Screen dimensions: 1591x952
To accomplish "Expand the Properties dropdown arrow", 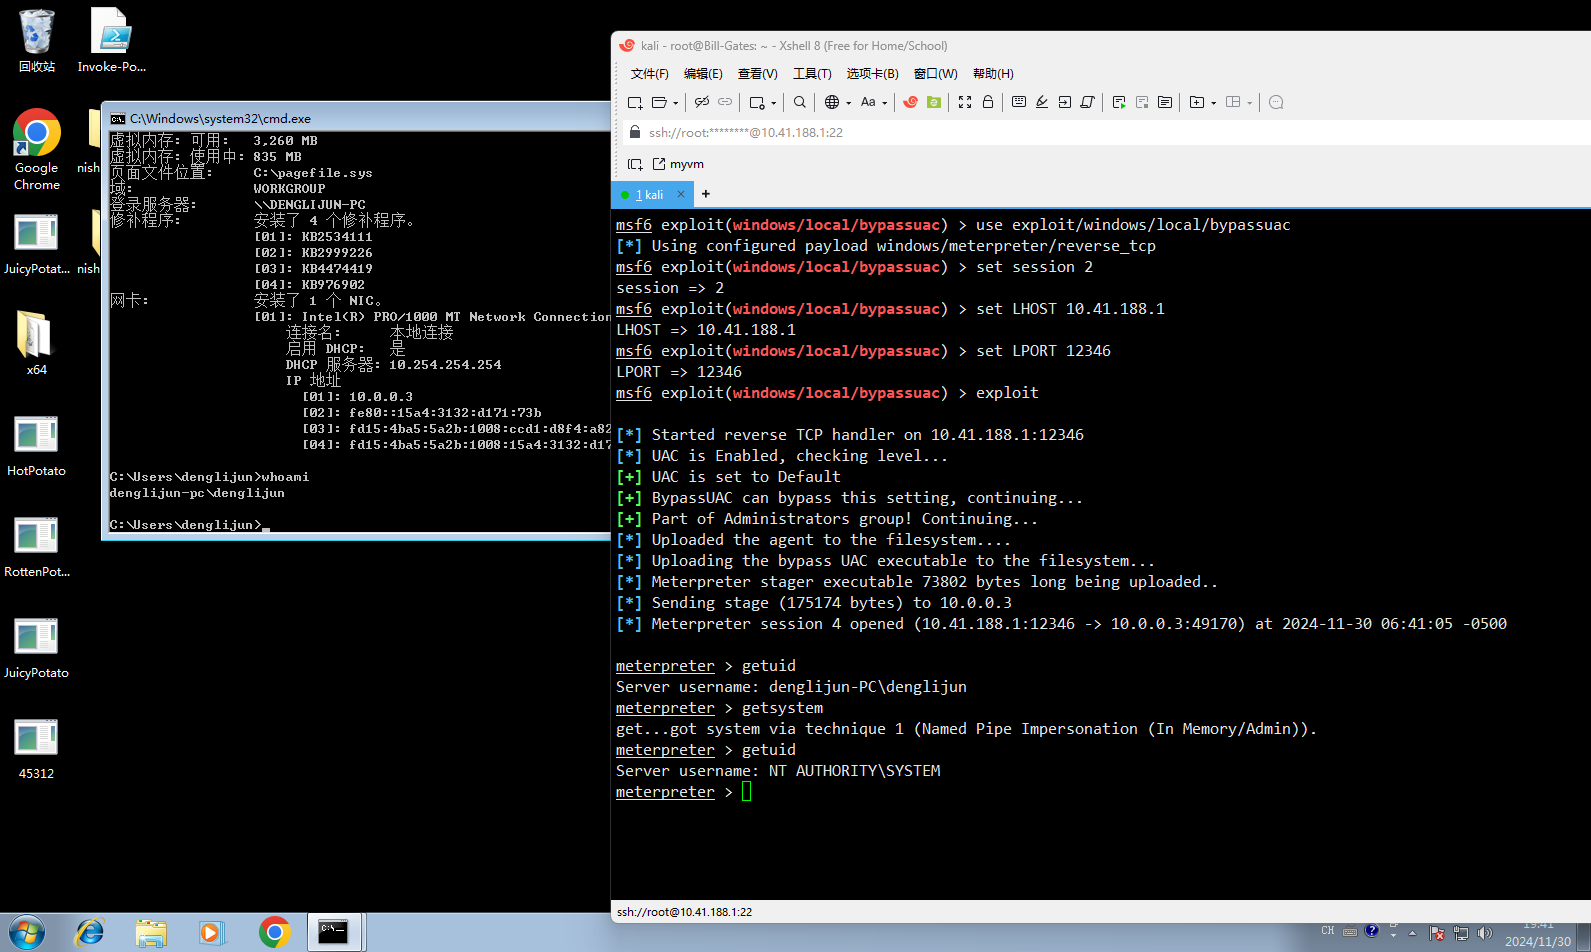I will 773,103.
